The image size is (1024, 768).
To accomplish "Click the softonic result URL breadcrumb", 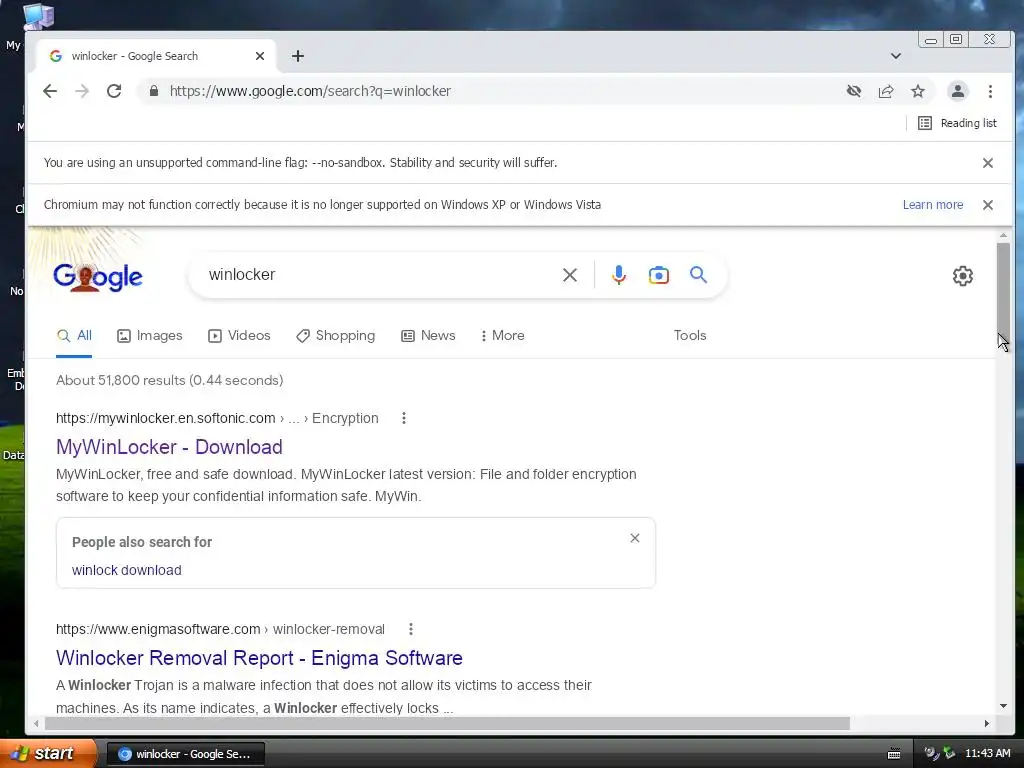I will pyautogui.click(x=217, y=419).
